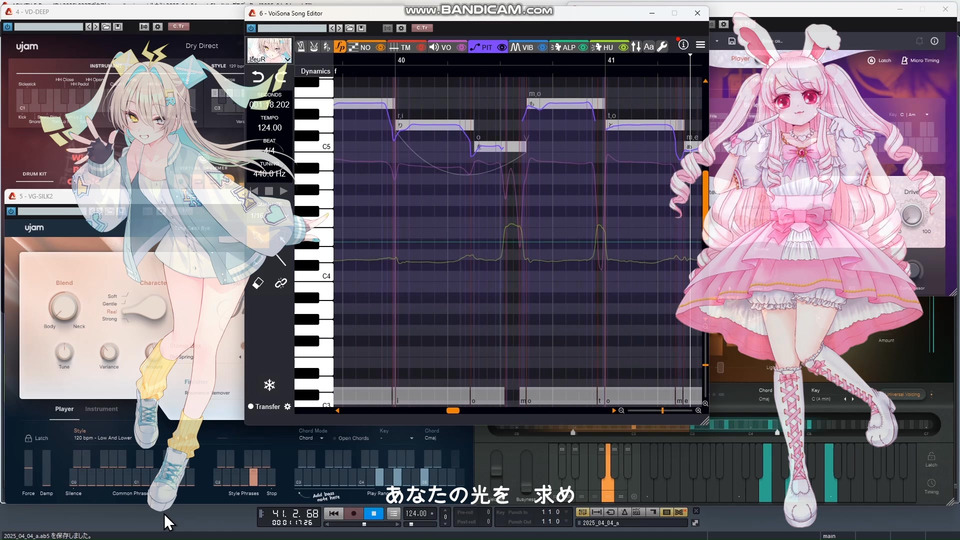The height and width of the screenshot is (540, 960).
Task: Click the singer portrait thumbnail
Action: pyautogui.click(x=269, y=50)
